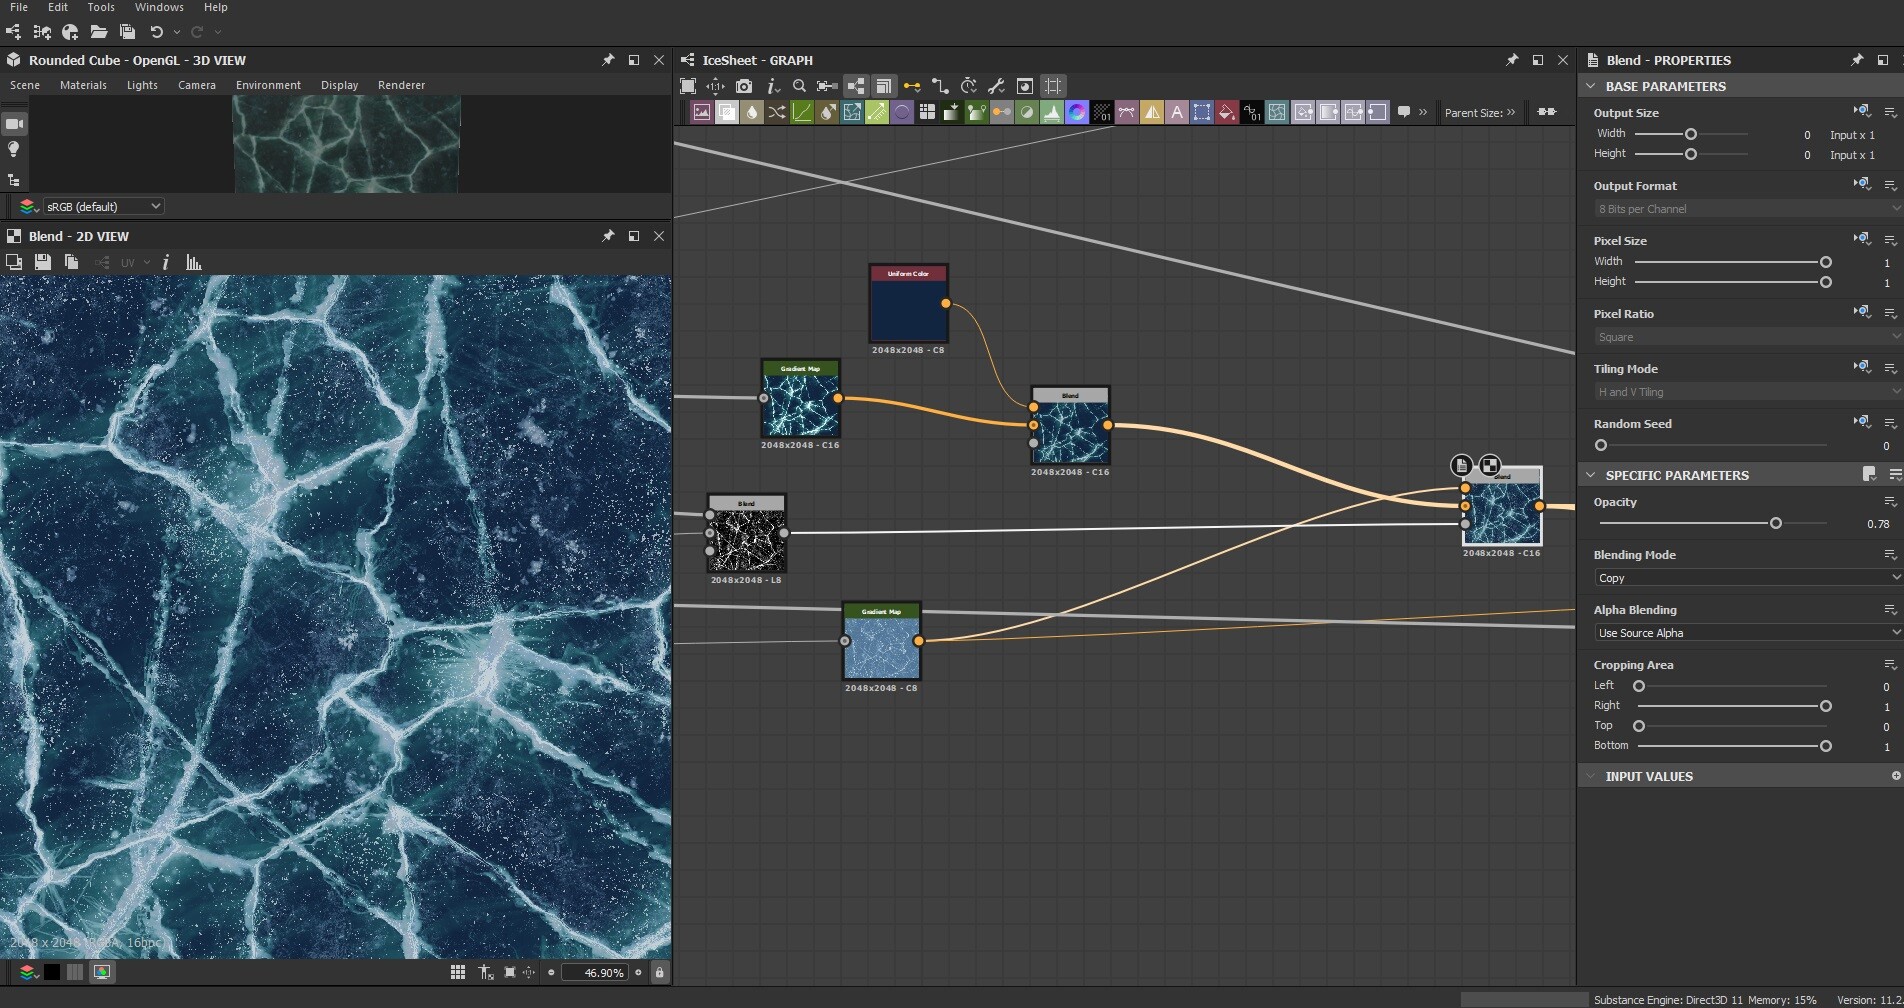Click the histogram icon in 2D view
Image resolution: width=1904 pixels, height=1008 pixels.
click(x=194, y=262)
